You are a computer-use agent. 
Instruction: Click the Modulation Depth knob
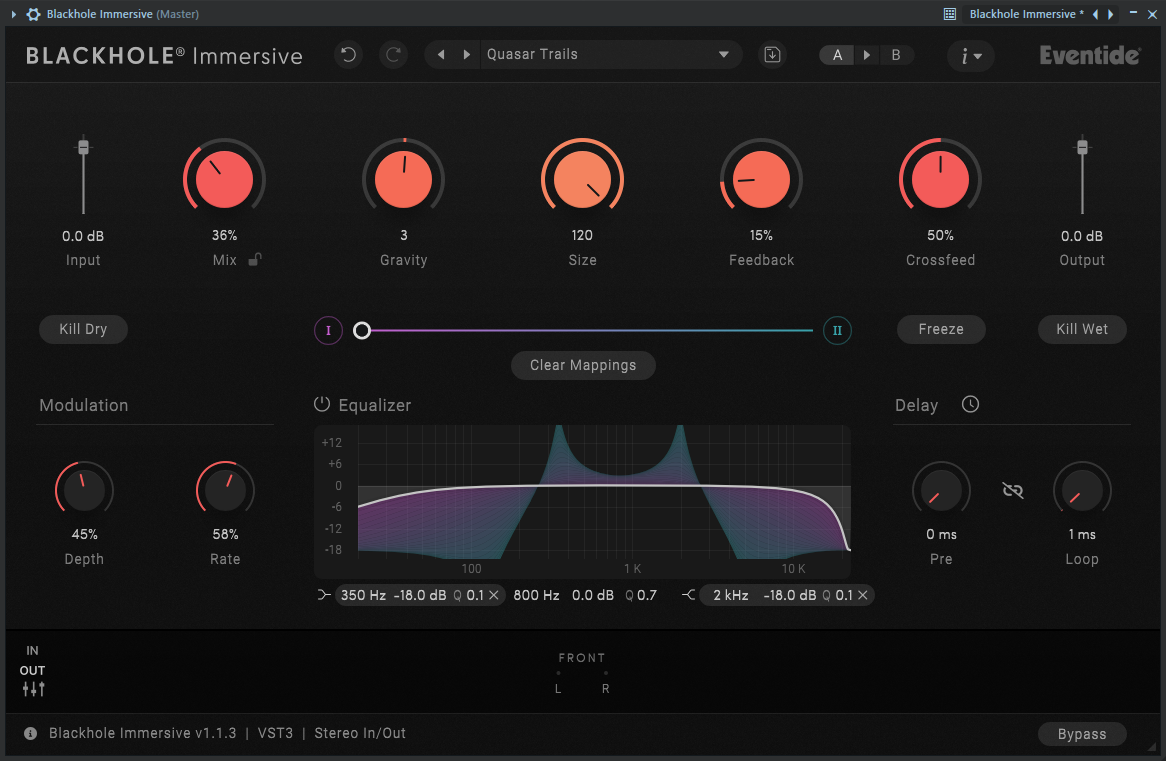point(84,490)
